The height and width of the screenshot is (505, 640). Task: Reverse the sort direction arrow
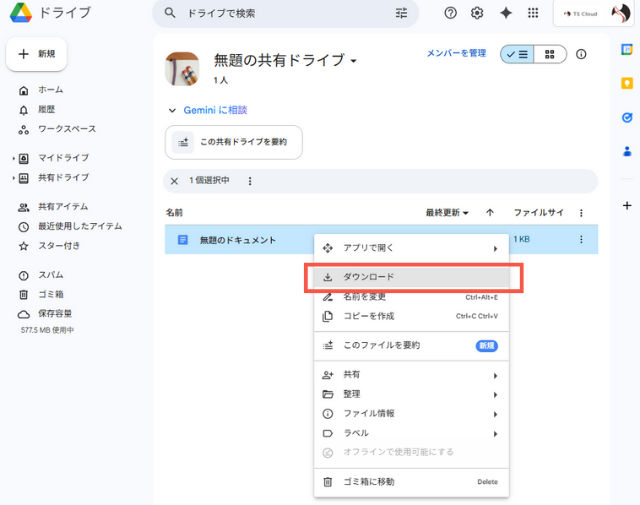click(x=490, y=212)
